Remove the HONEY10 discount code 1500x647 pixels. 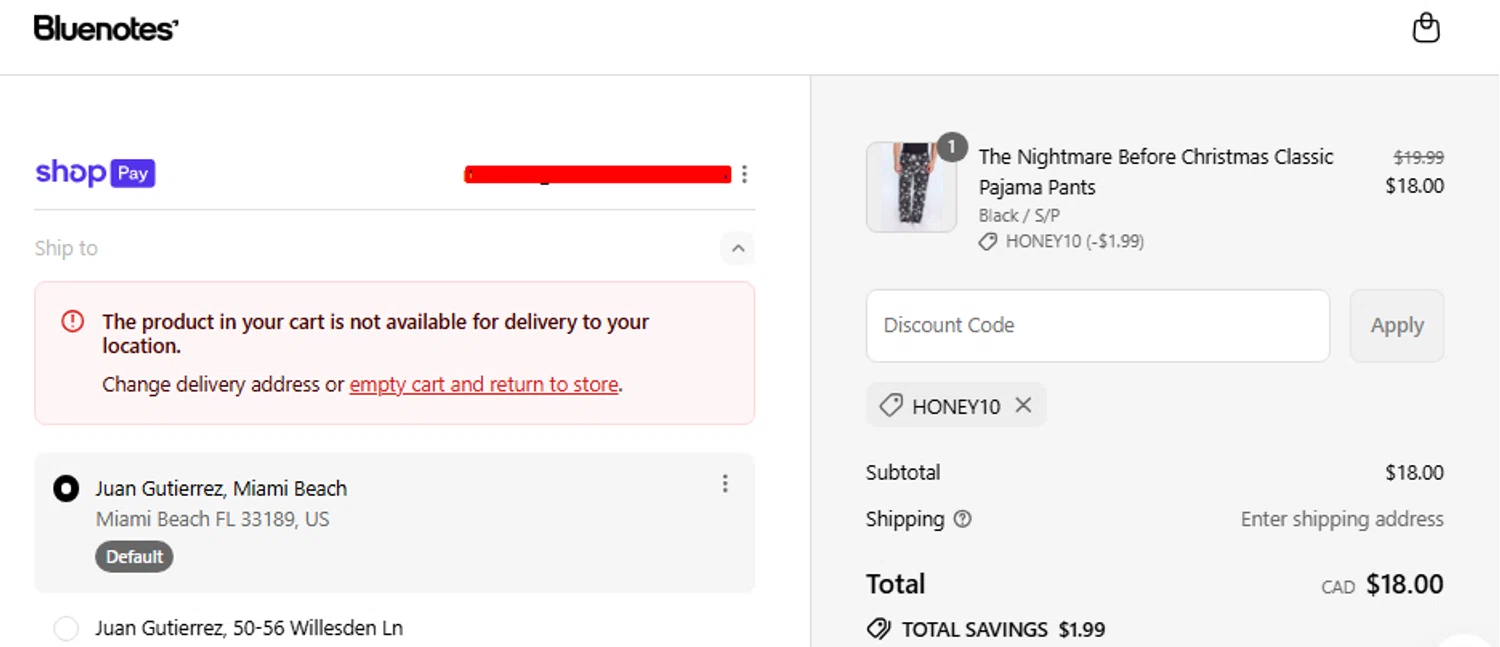click(x=1023, y=405)
